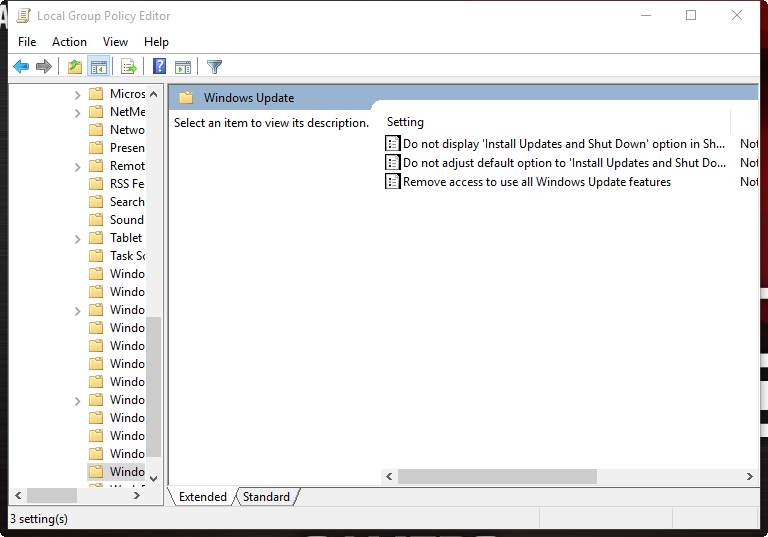Screen dimensions: 768x537
Task: Toggle Show/Hide Console Tree toolbar icon
Action: click(x=98, y=66)
